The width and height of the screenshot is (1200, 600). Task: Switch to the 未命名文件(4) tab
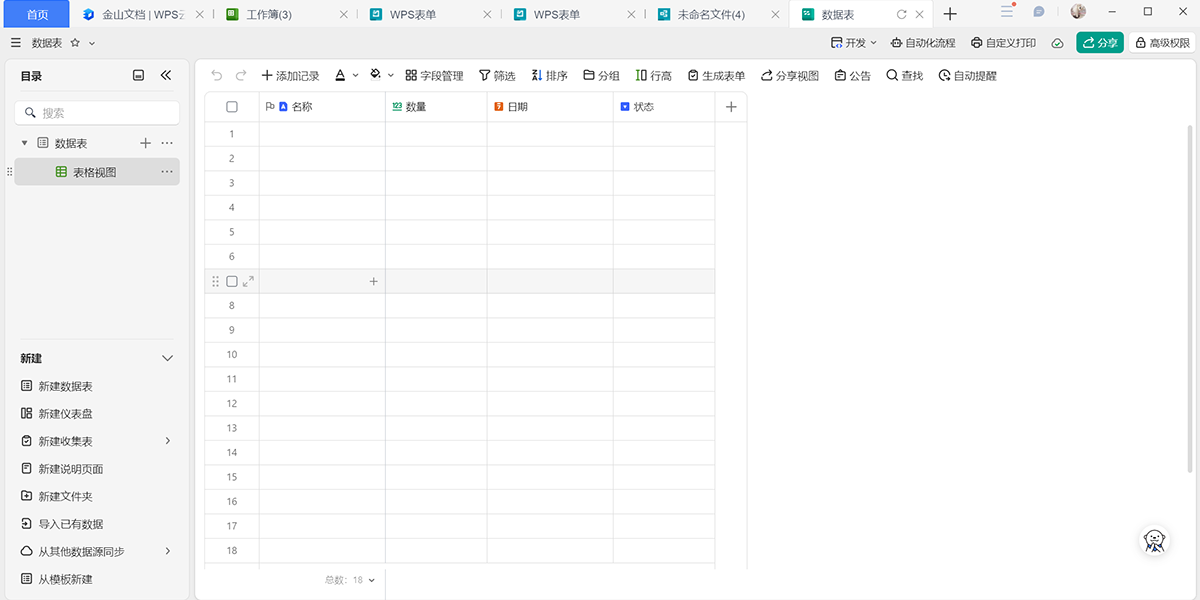click(710, 14)
